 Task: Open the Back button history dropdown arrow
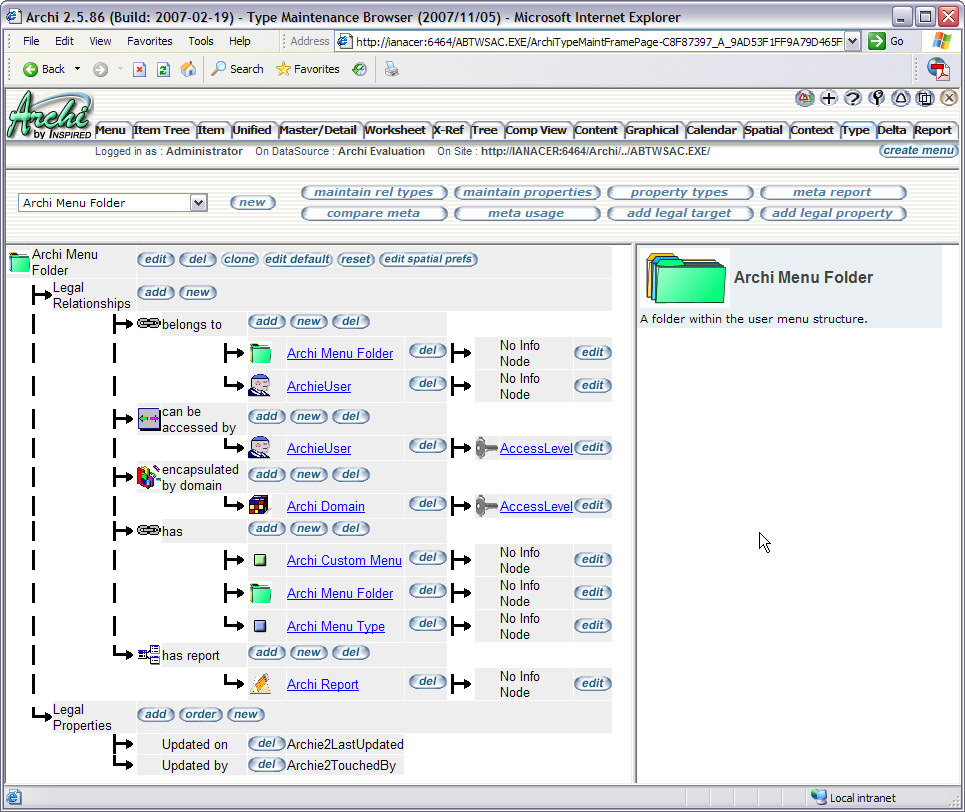pyautogui.click(x=78, y=69)
